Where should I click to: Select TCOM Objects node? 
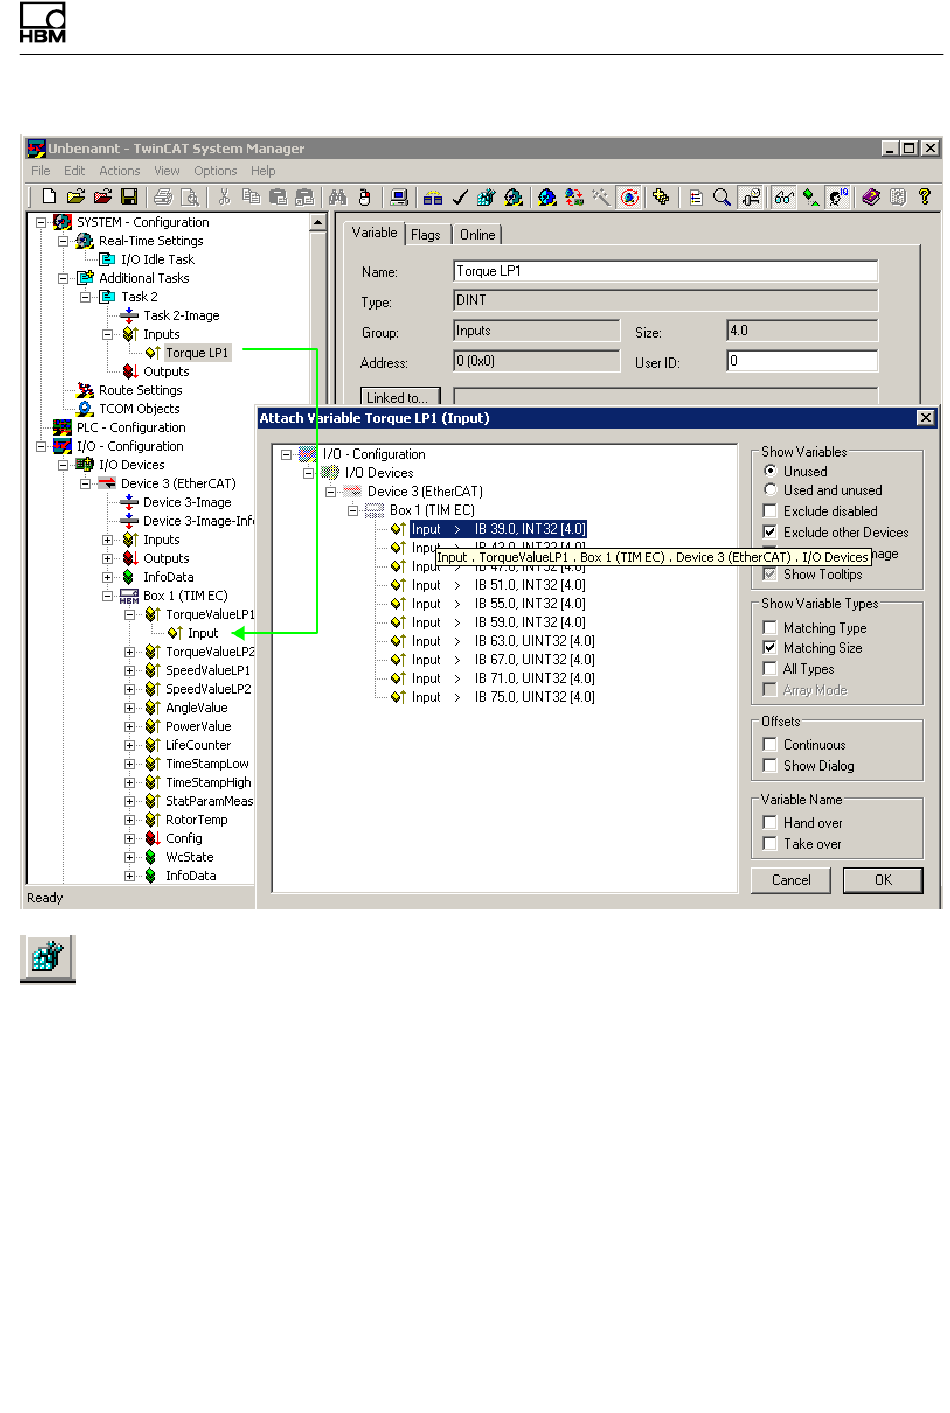coord(139,408)
